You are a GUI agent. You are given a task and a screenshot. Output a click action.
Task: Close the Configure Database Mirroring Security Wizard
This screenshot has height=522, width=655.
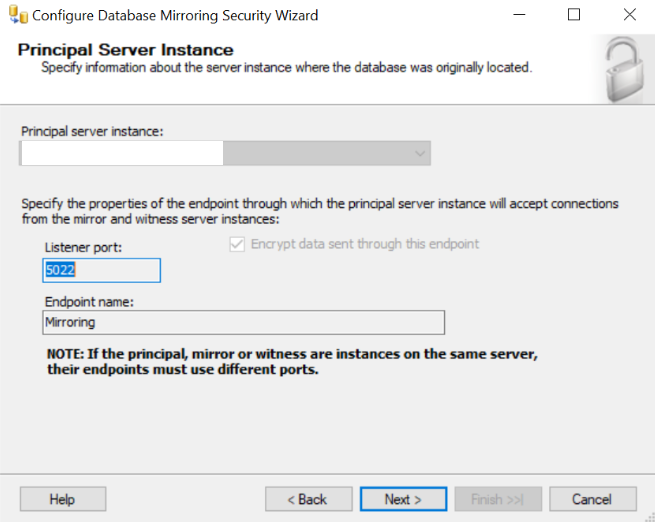pos(628,16)
